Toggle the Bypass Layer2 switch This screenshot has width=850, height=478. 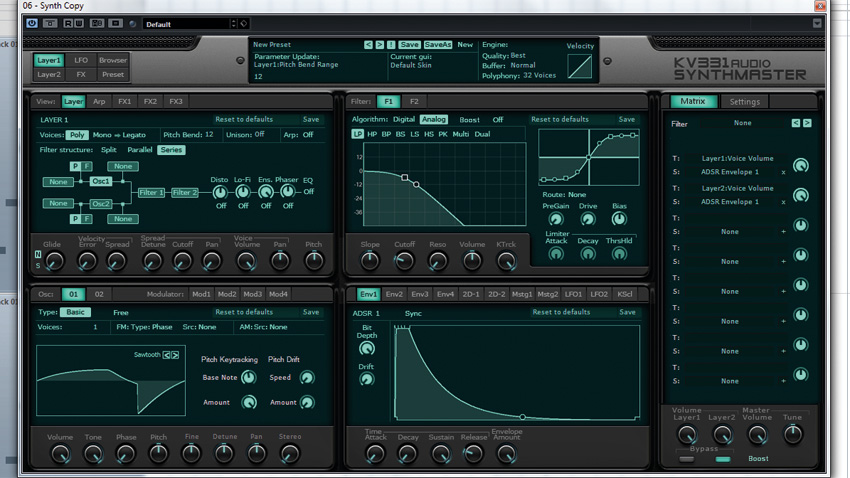tap(723, 459)
